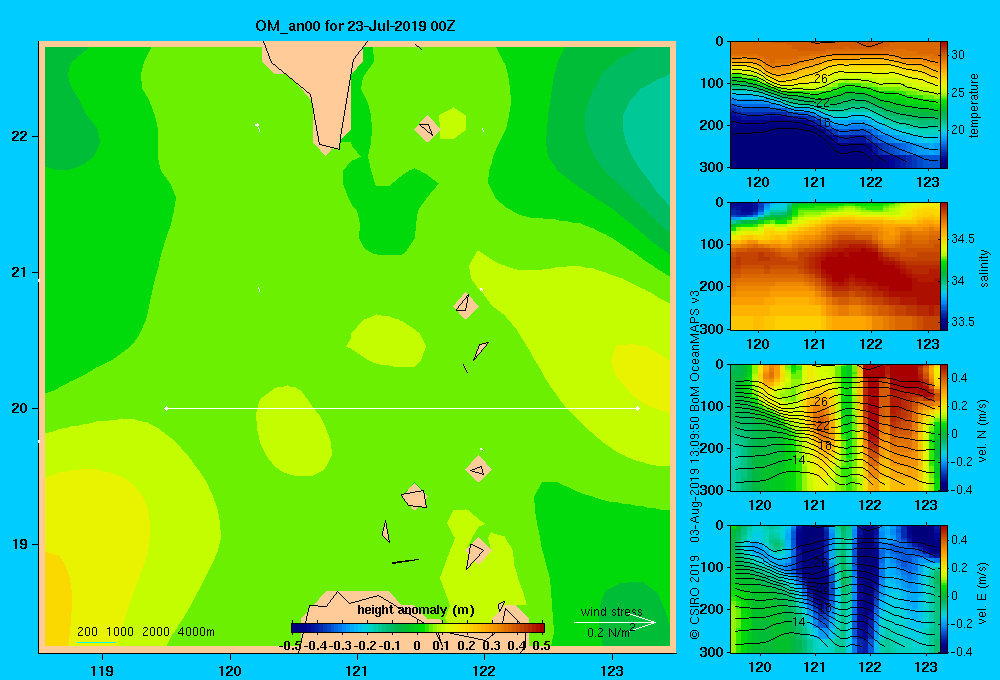Open the salinity depth section plot
The width and height of the screenshot is (1000, 680).
tap(834, 266)
